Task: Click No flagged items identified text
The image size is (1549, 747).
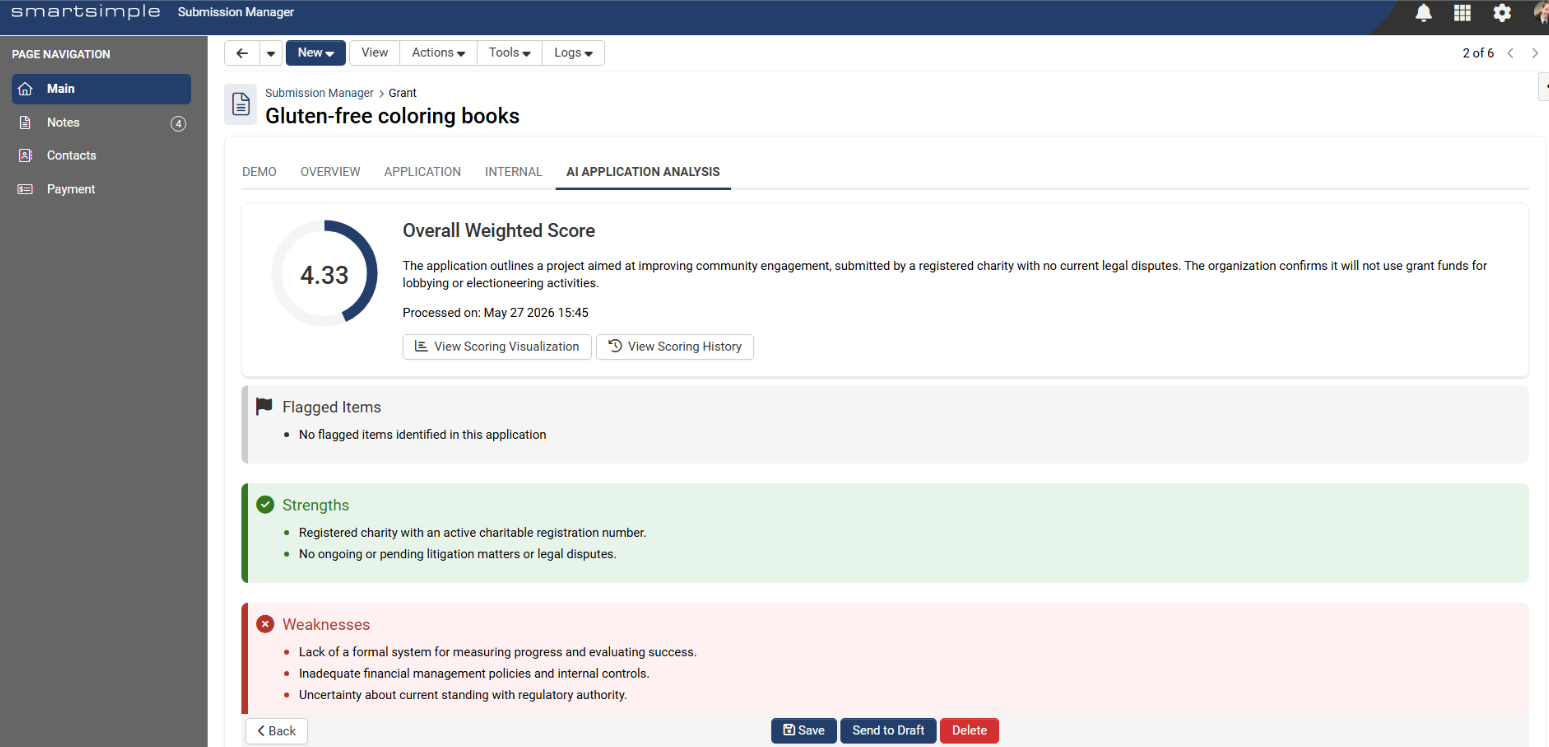Action: tap(423, 435)
